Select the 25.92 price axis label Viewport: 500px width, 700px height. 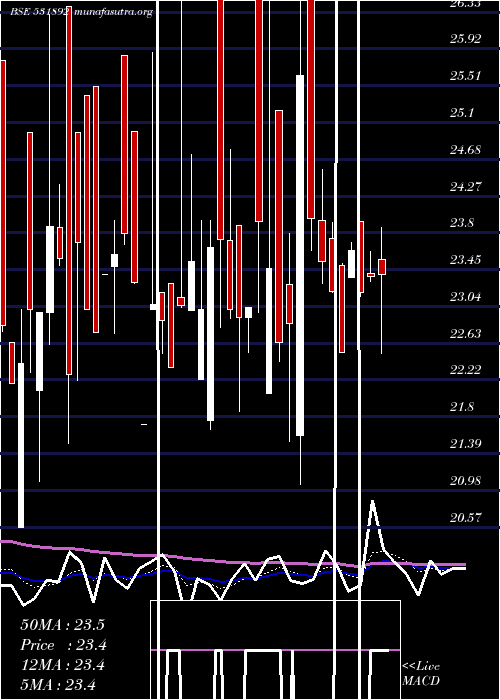click(x=466, y=39)
